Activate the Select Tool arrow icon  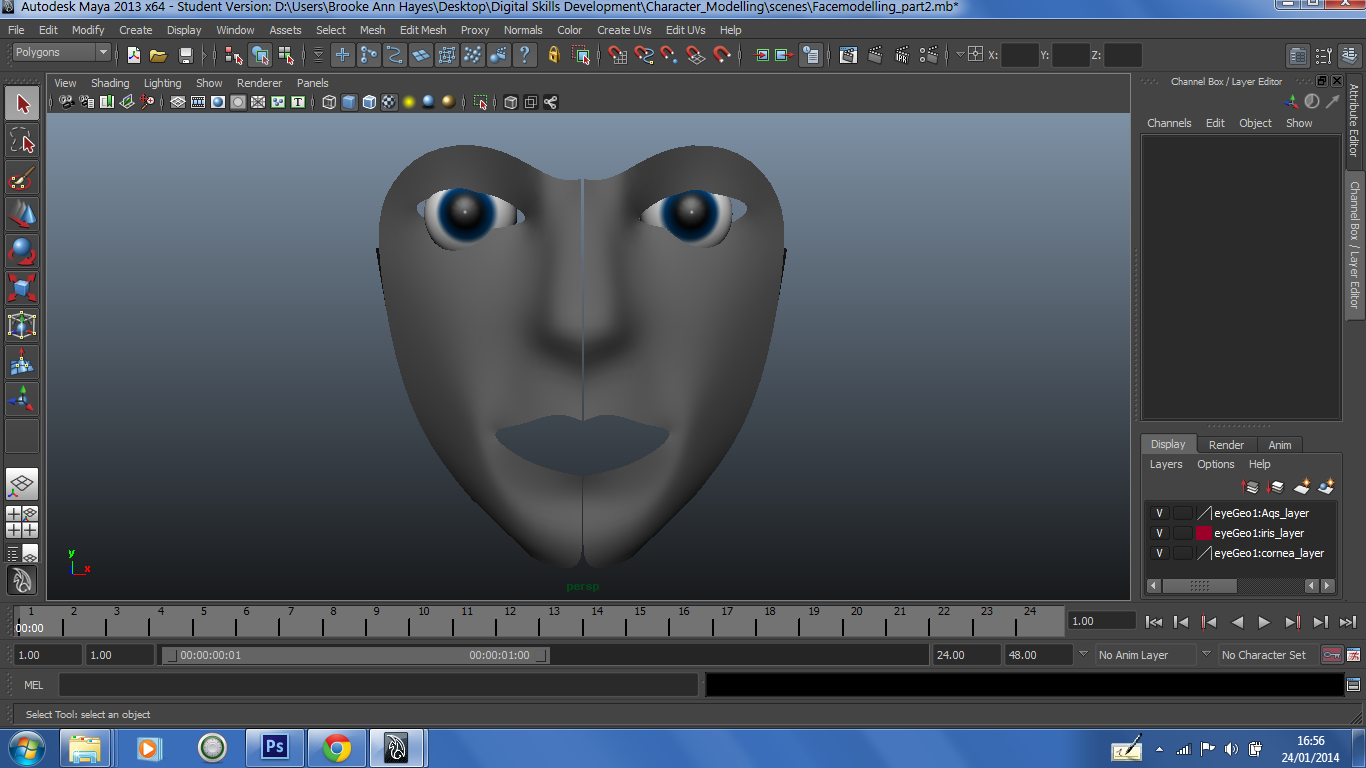(22, 103)
